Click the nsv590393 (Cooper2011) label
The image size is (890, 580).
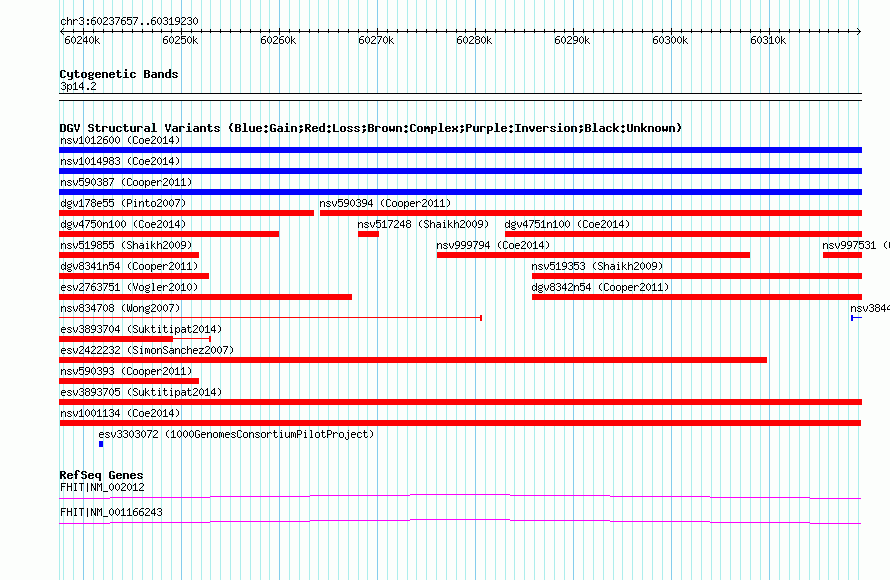[x=126, y=371]
